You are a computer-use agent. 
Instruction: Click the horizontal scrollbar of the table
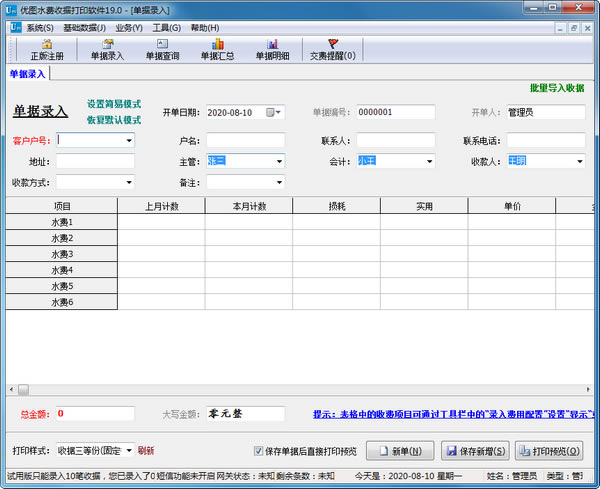tap(300, 389)
